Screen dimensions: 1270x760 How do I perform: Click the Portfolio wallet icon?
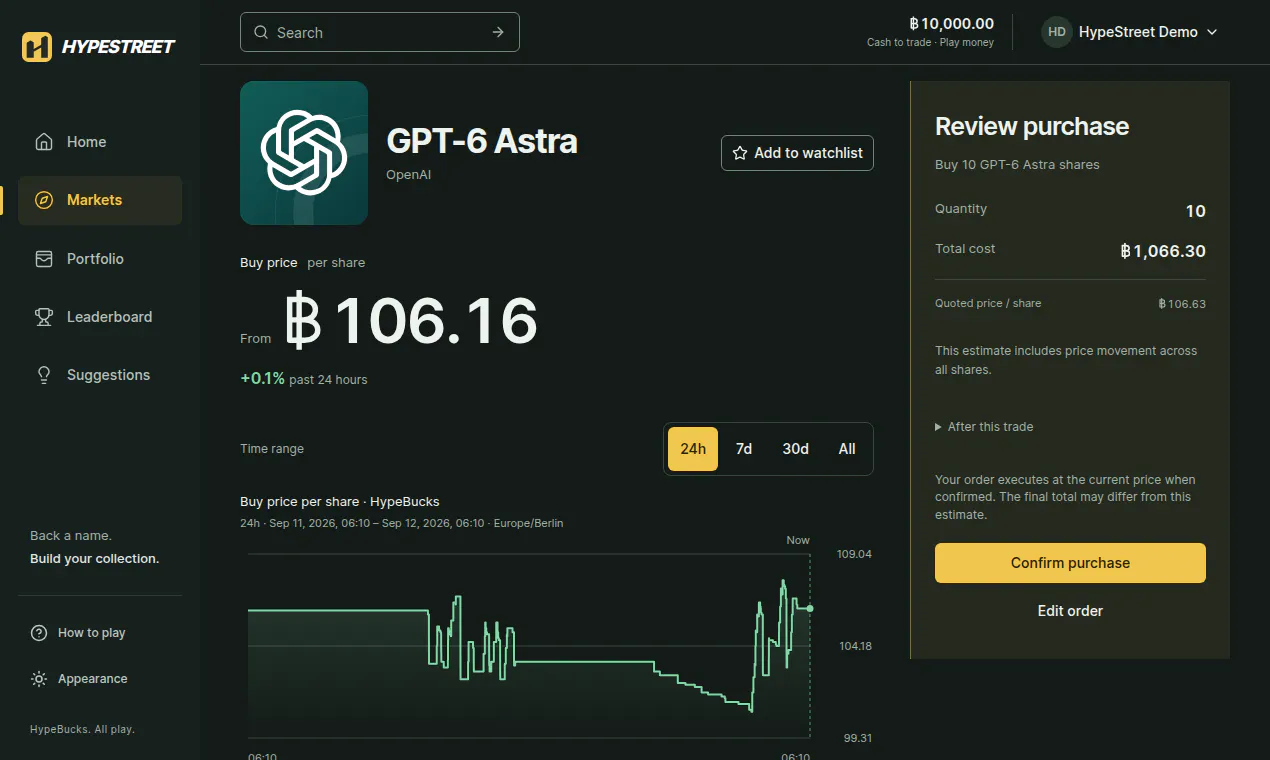coord(43,259)
